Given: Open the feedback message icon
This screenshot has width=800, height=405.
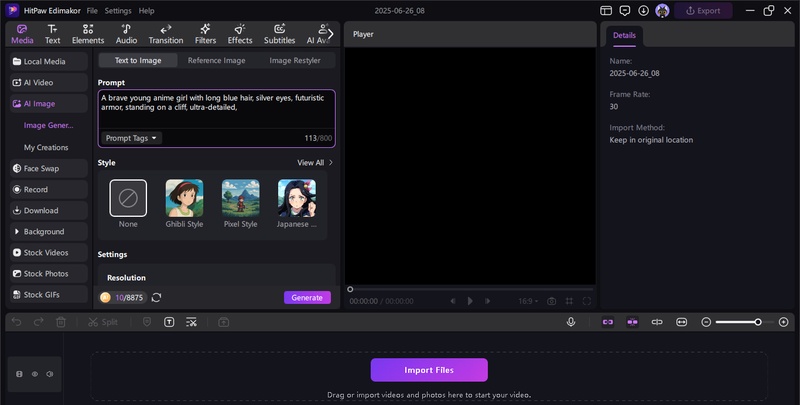Looking at the screenshot, I should (x=624, y=11).
